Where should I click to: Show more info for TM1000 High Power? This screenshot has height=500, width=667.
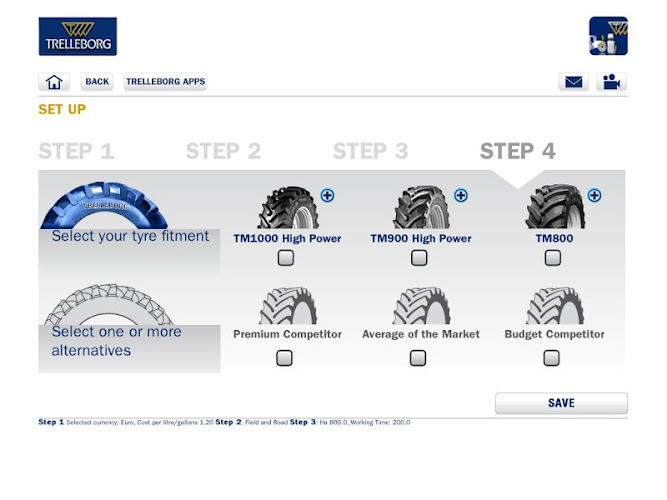327,196
